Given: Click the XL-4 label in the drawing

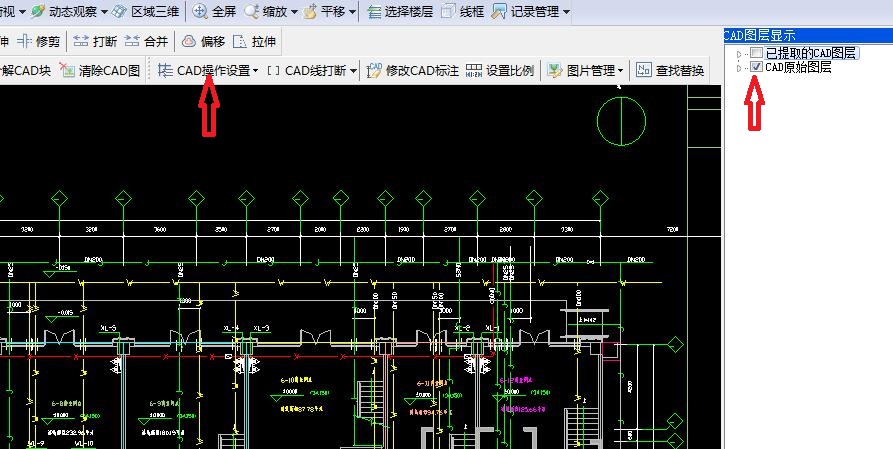Looking at the screenshot, I should (231, 328).
